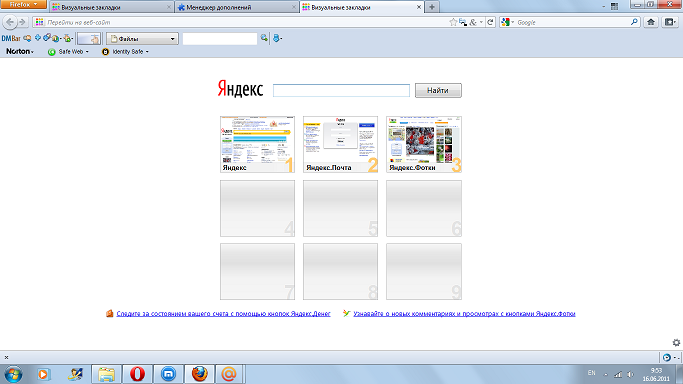Image resolution: width=683 pixels, height=384 pixels.
Task: Click empty bookmark slot 5
Action: pyautogui.click(x=341, y=209)
